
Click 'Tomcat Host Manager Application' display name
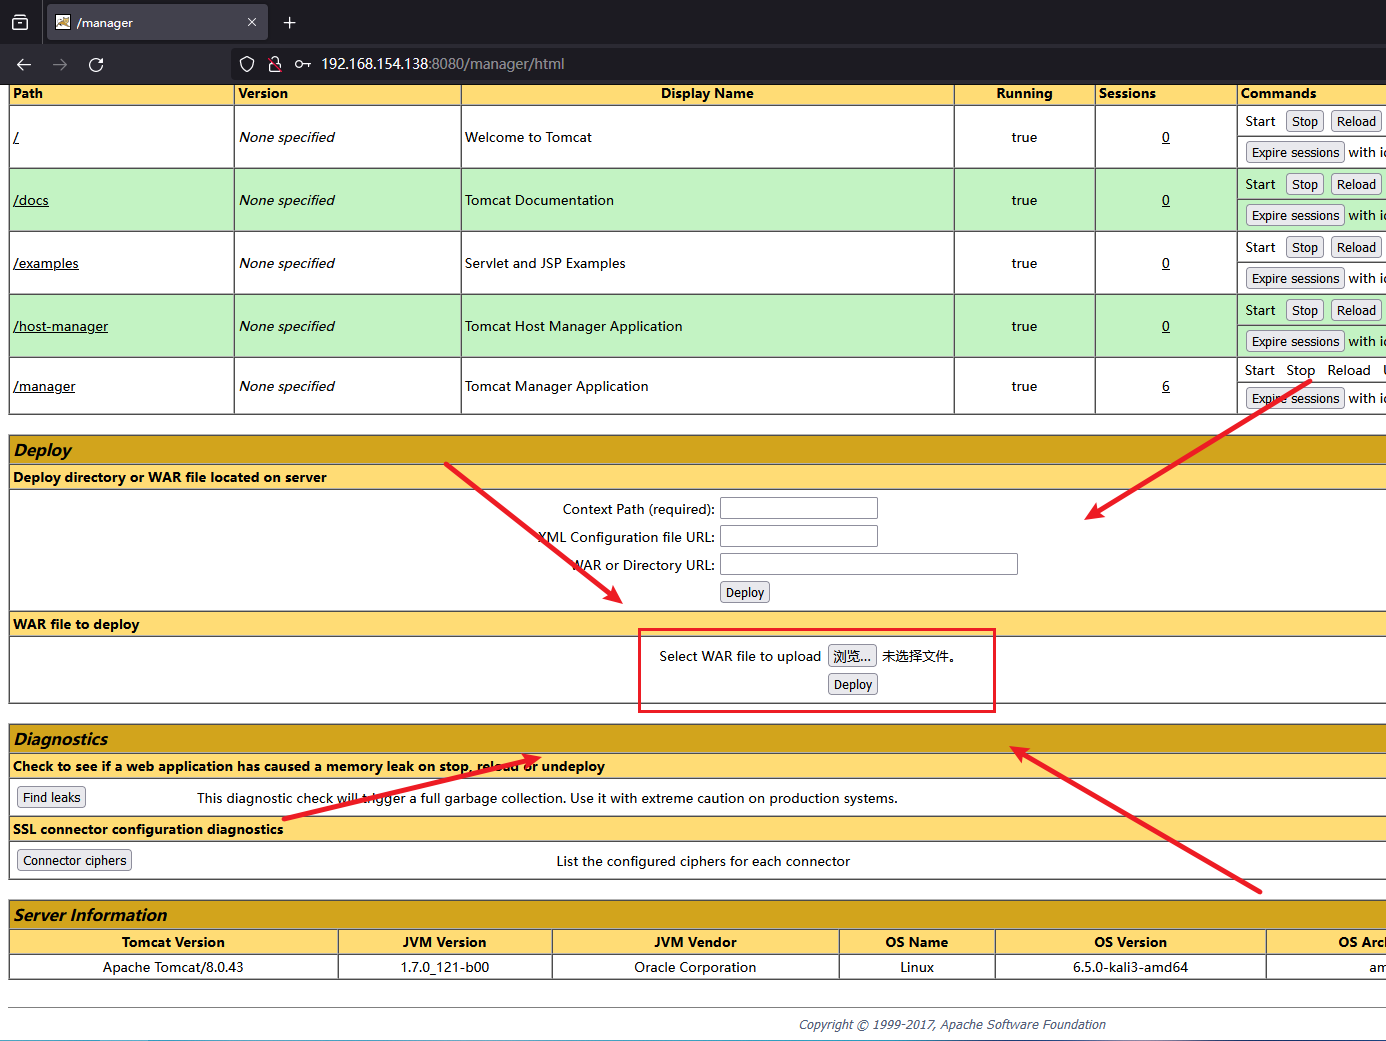(573, 326)
